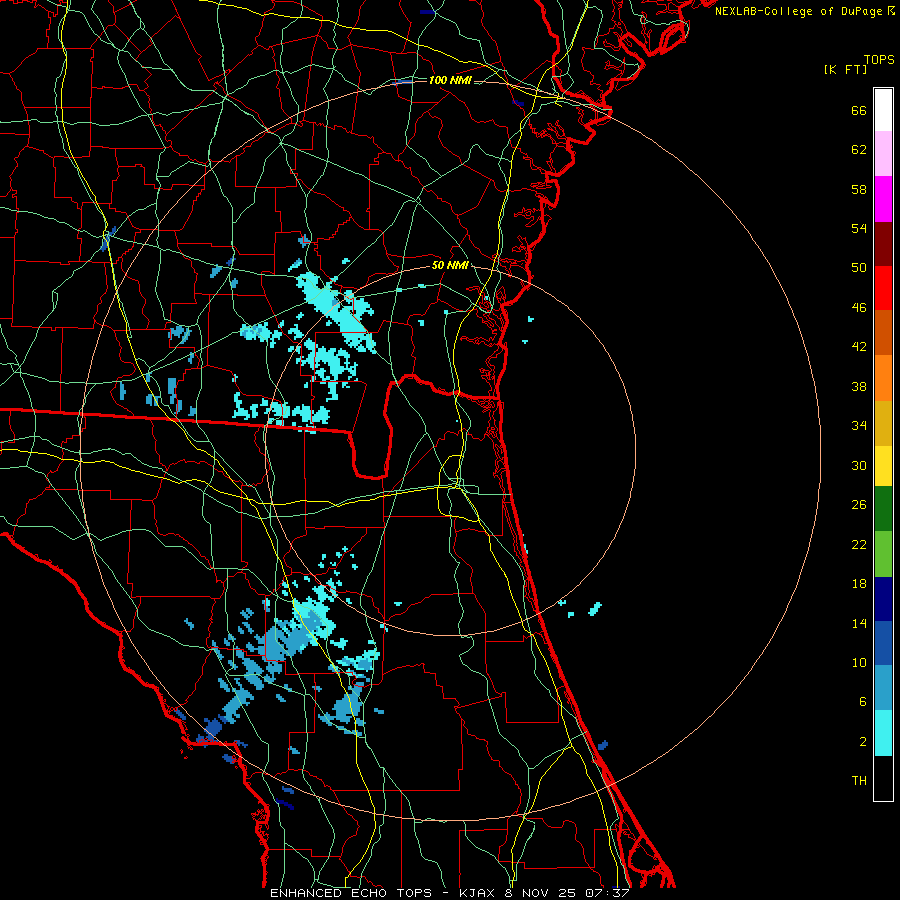Click the "38" legend value
The width and height of the screenshot is (900, 900).
[859, 386]
